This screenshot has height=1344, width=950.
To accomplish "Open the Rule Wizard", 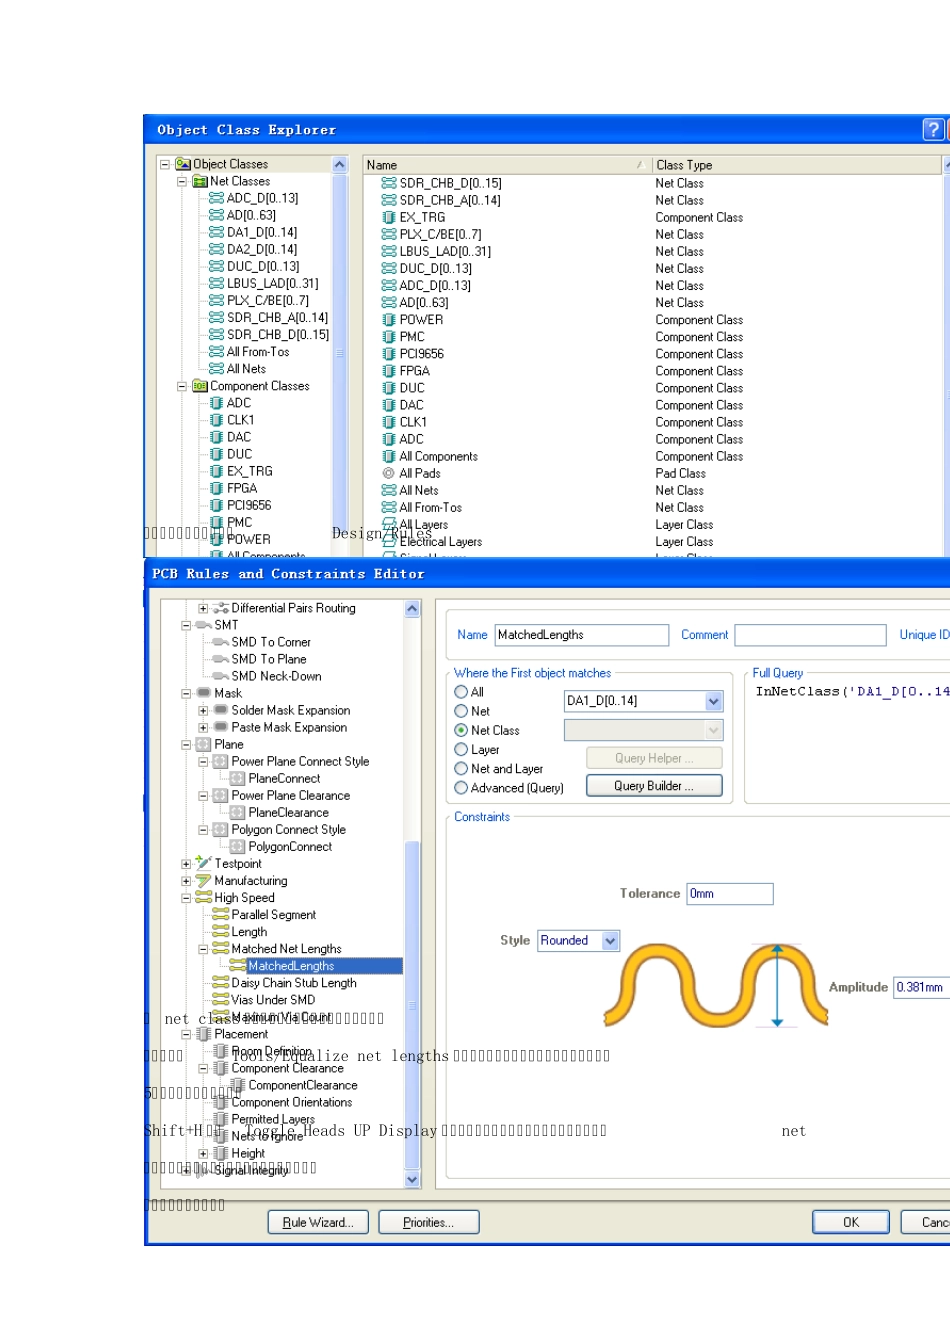I will tap(318, 1222).
